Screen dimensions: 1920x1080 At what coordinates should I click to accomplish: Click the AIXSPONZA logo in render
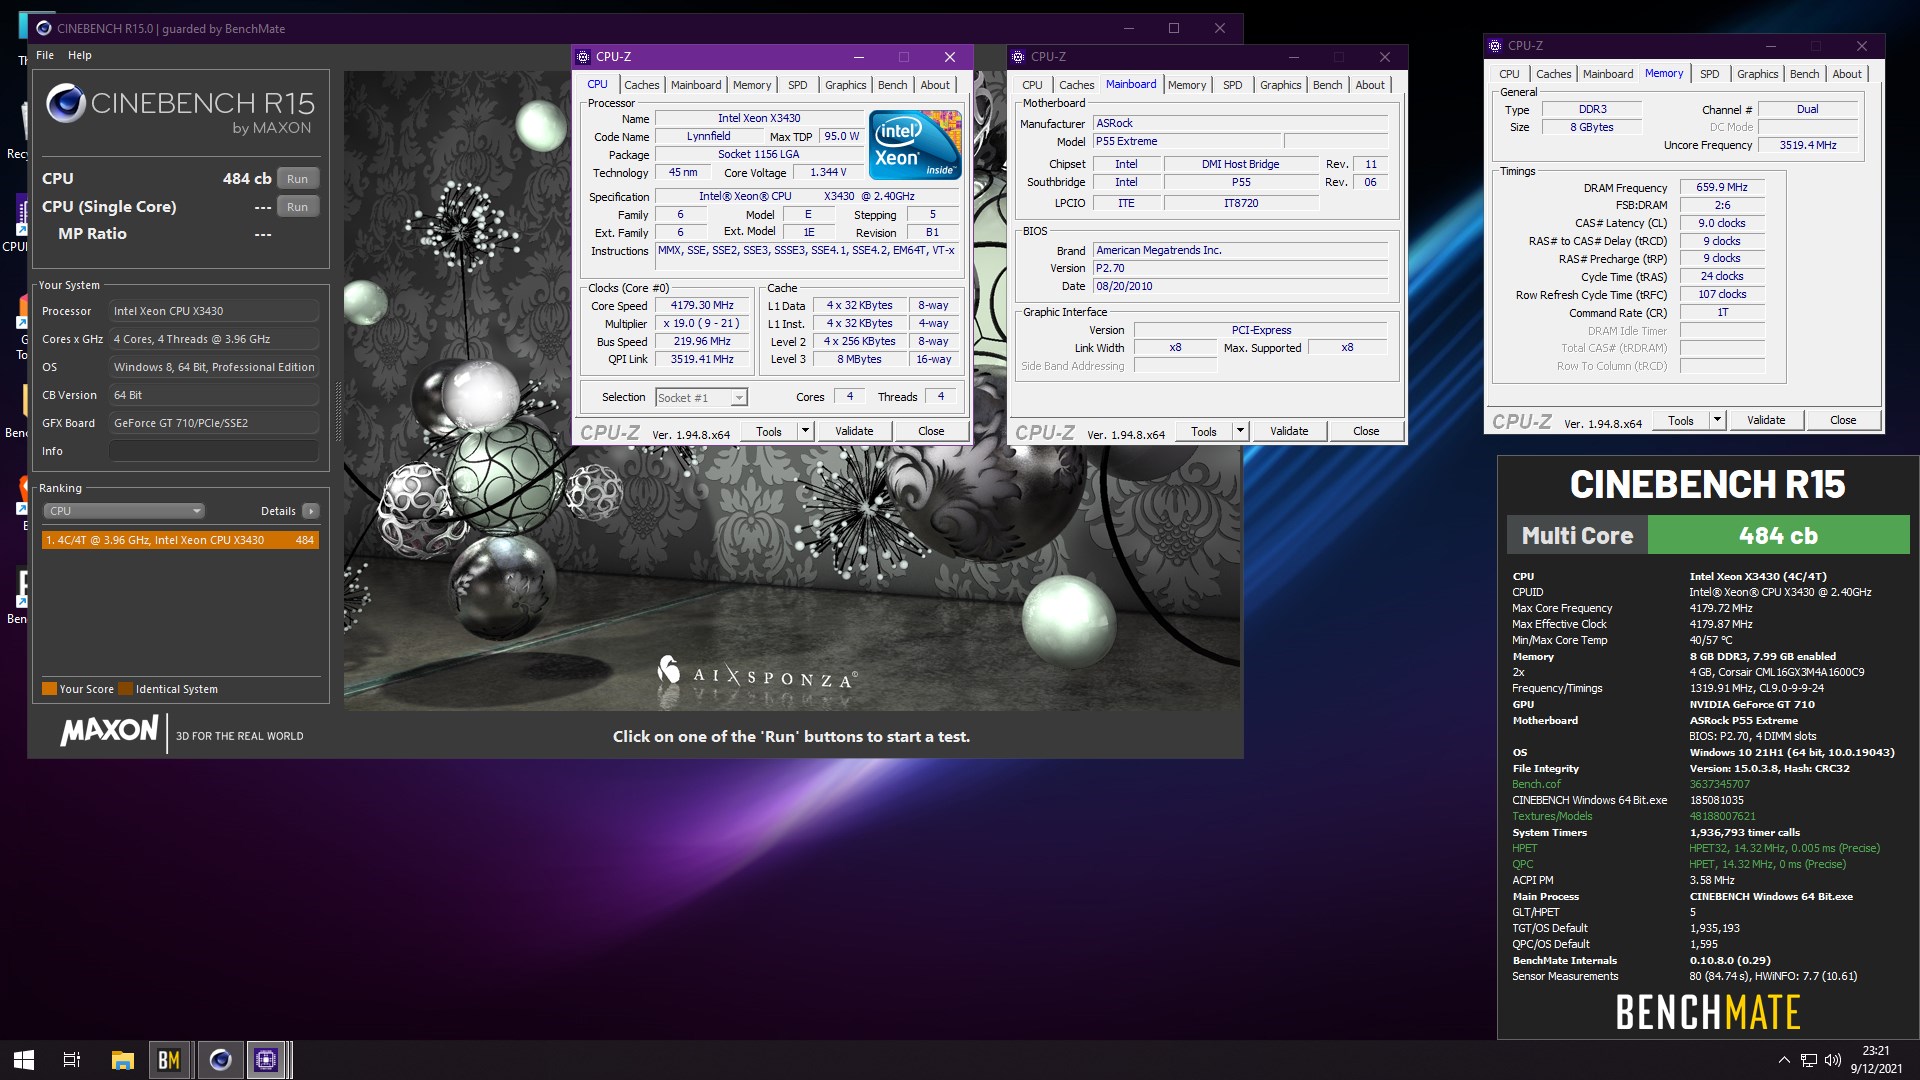[757, 673]
